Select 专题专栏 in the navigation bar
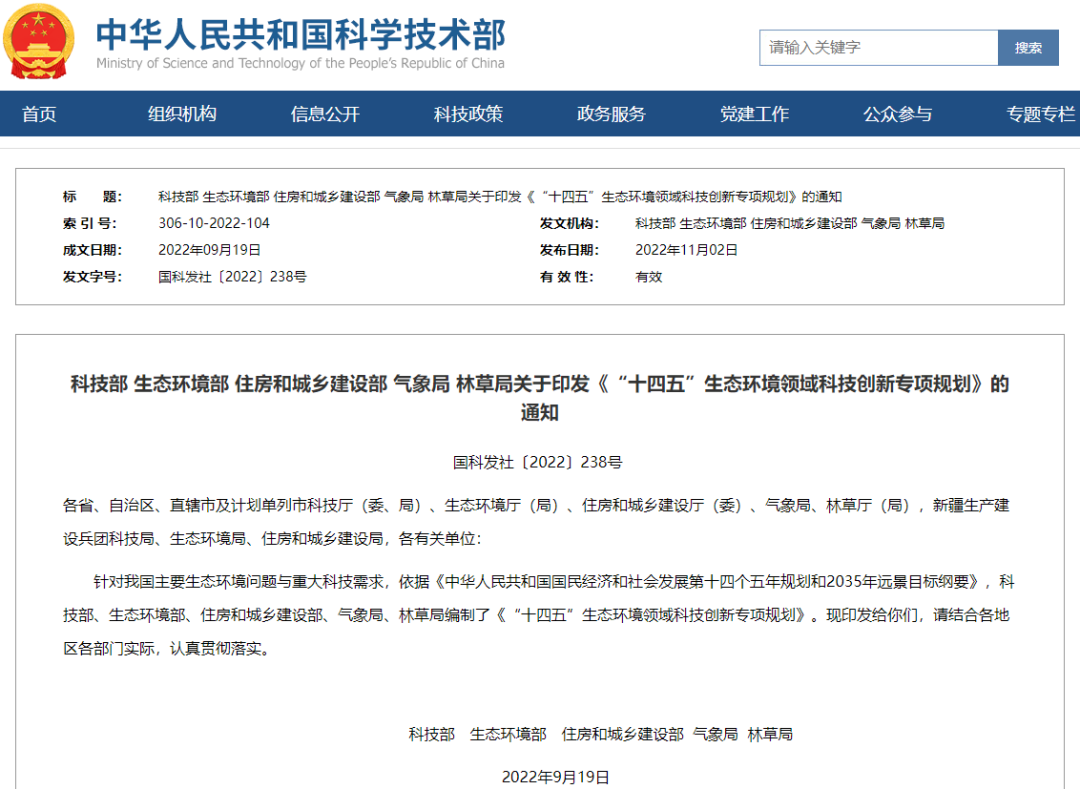This screenshot has width=1080, height=789. click(1040, 114)
